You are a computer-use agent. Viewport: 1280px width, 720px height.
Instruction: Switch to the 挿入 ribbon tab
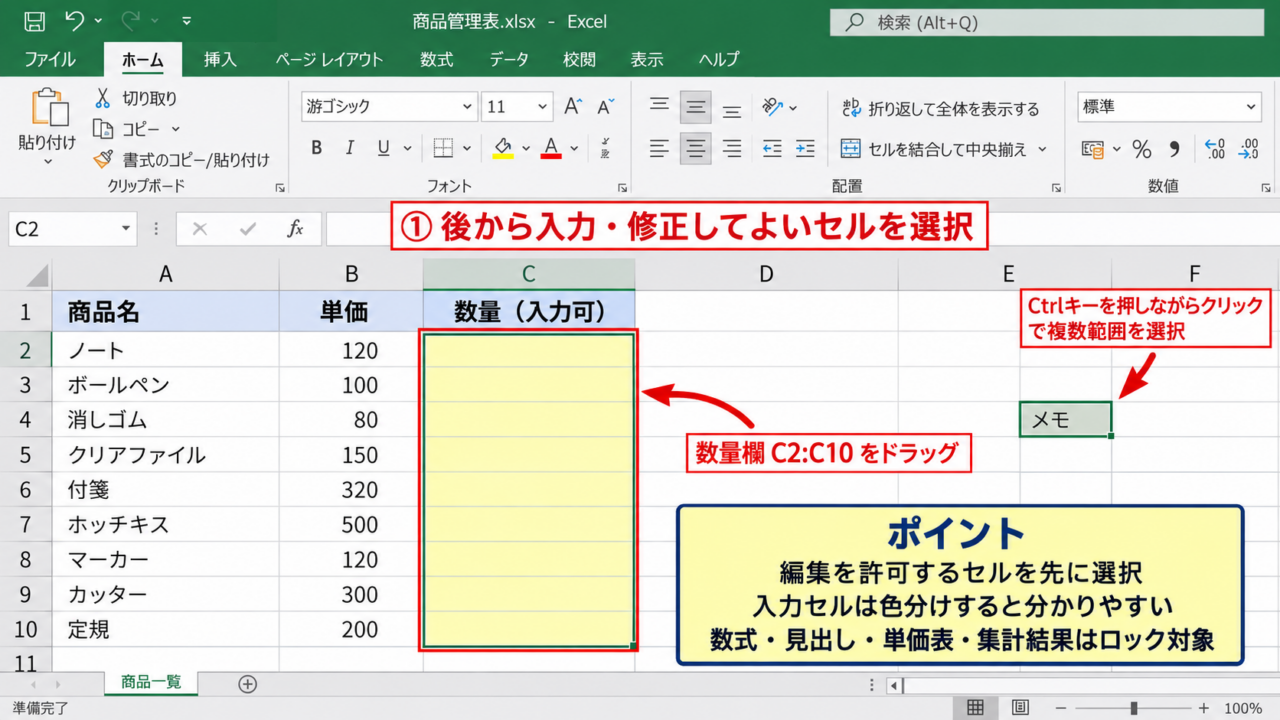point(220,60)
